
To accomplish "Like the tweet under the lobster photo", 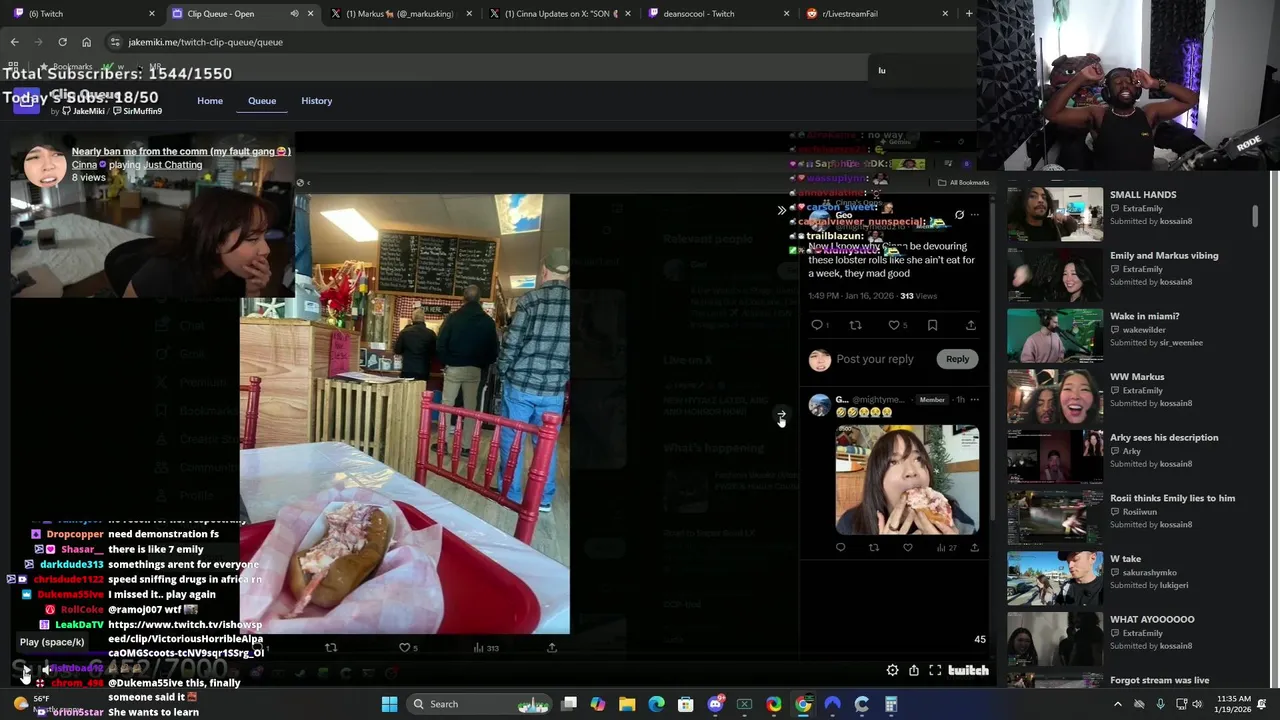I will pos(405,648).
